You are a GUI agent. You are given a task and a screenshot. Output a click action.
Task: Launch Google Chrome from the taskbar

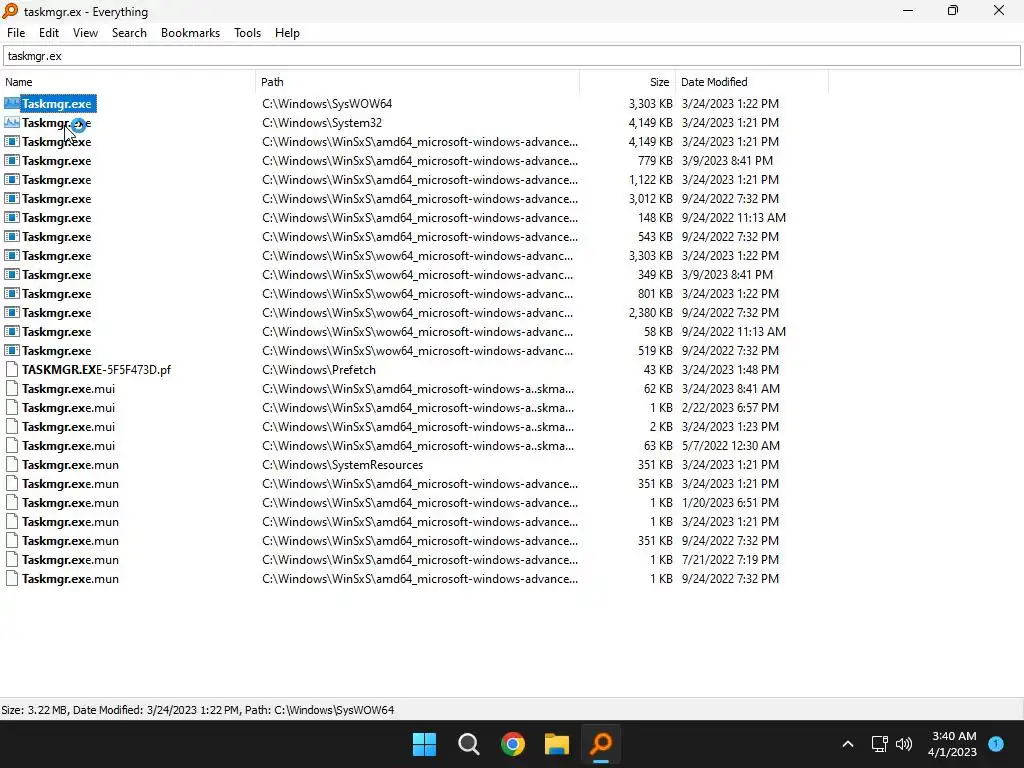pos(513,744)
